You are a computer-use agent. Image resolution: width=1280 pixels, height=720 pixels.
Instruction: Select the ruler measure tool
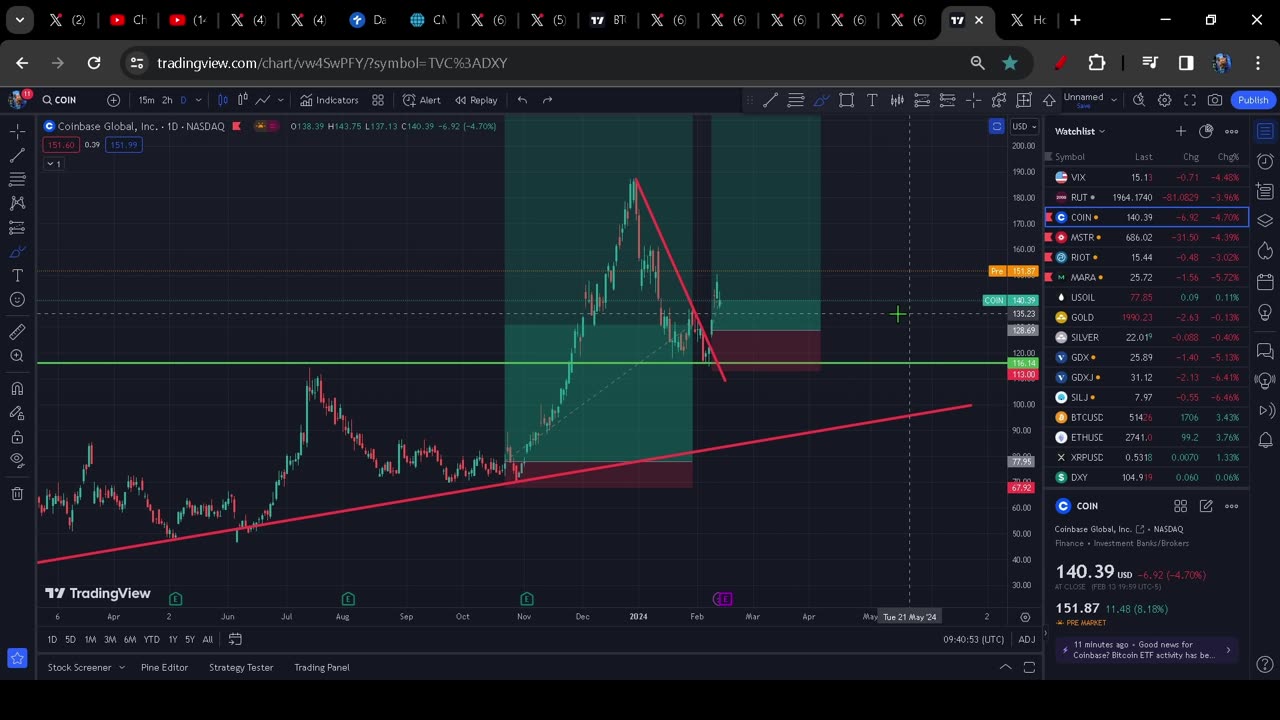click(17, 332)
